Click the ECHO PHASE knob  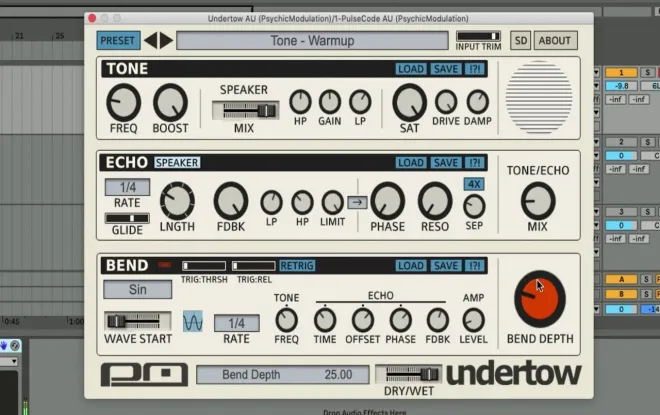pos(387,200)
